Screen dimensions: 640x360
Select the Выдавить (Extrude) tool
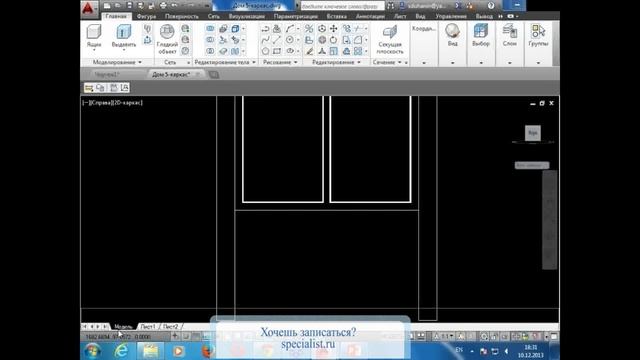click(124, 36)
